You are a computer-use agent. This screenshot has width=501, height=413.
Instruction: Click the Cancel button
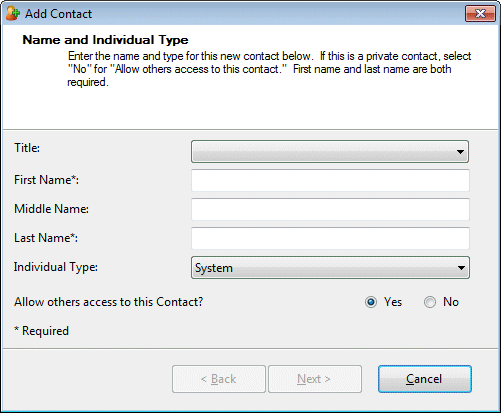pos(425,379)
